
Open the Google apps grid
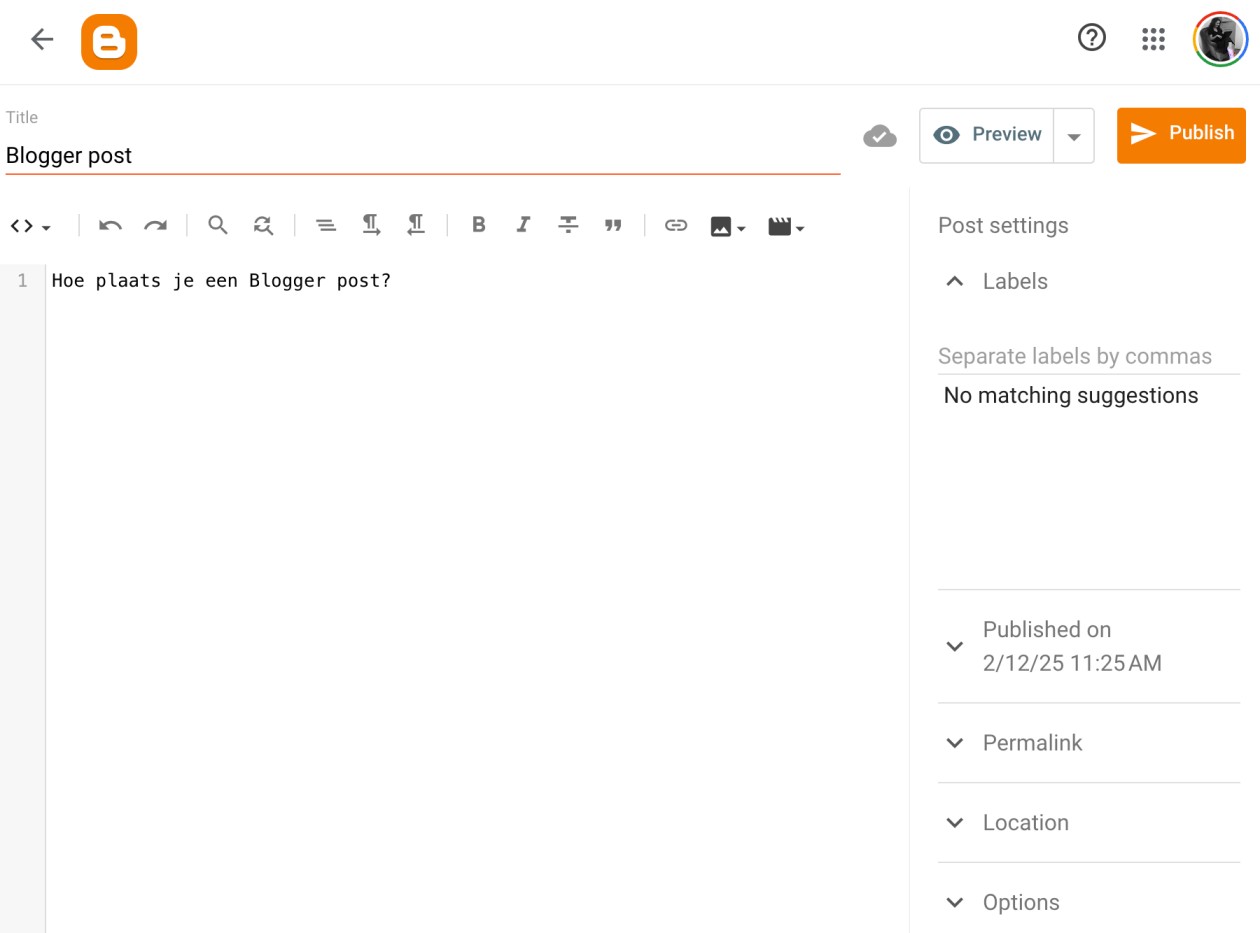(x=1153, y=39)
